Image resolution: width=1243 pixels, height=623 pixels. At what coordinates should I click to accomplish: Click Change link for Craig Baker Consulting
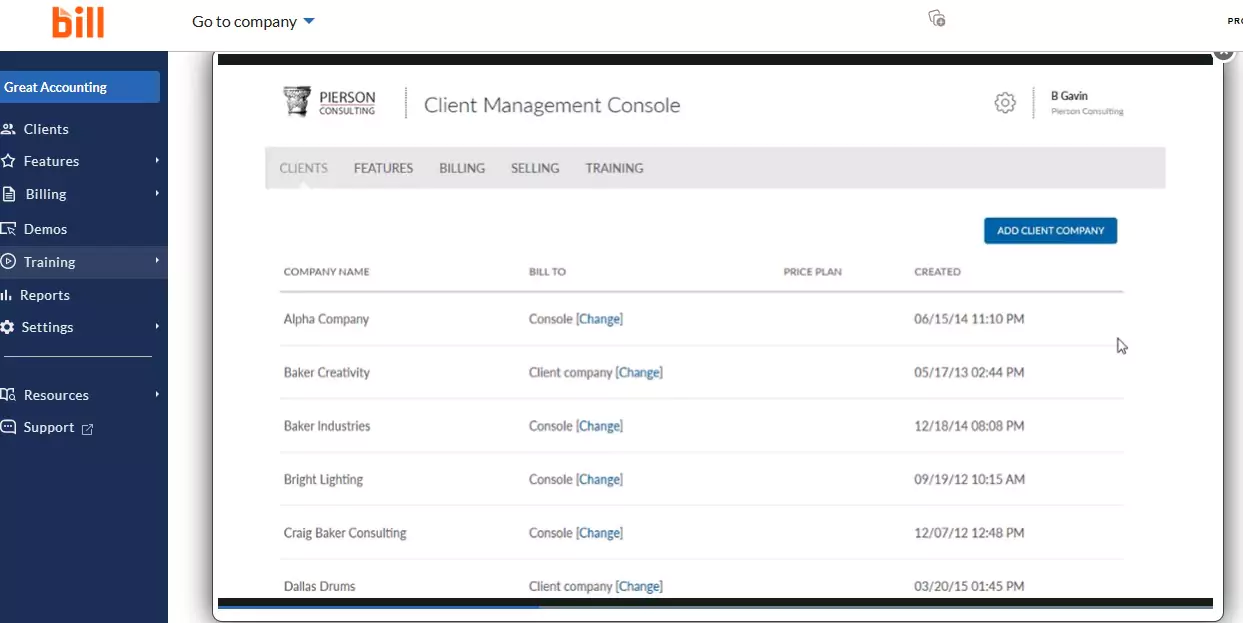[x=599, y=533]
